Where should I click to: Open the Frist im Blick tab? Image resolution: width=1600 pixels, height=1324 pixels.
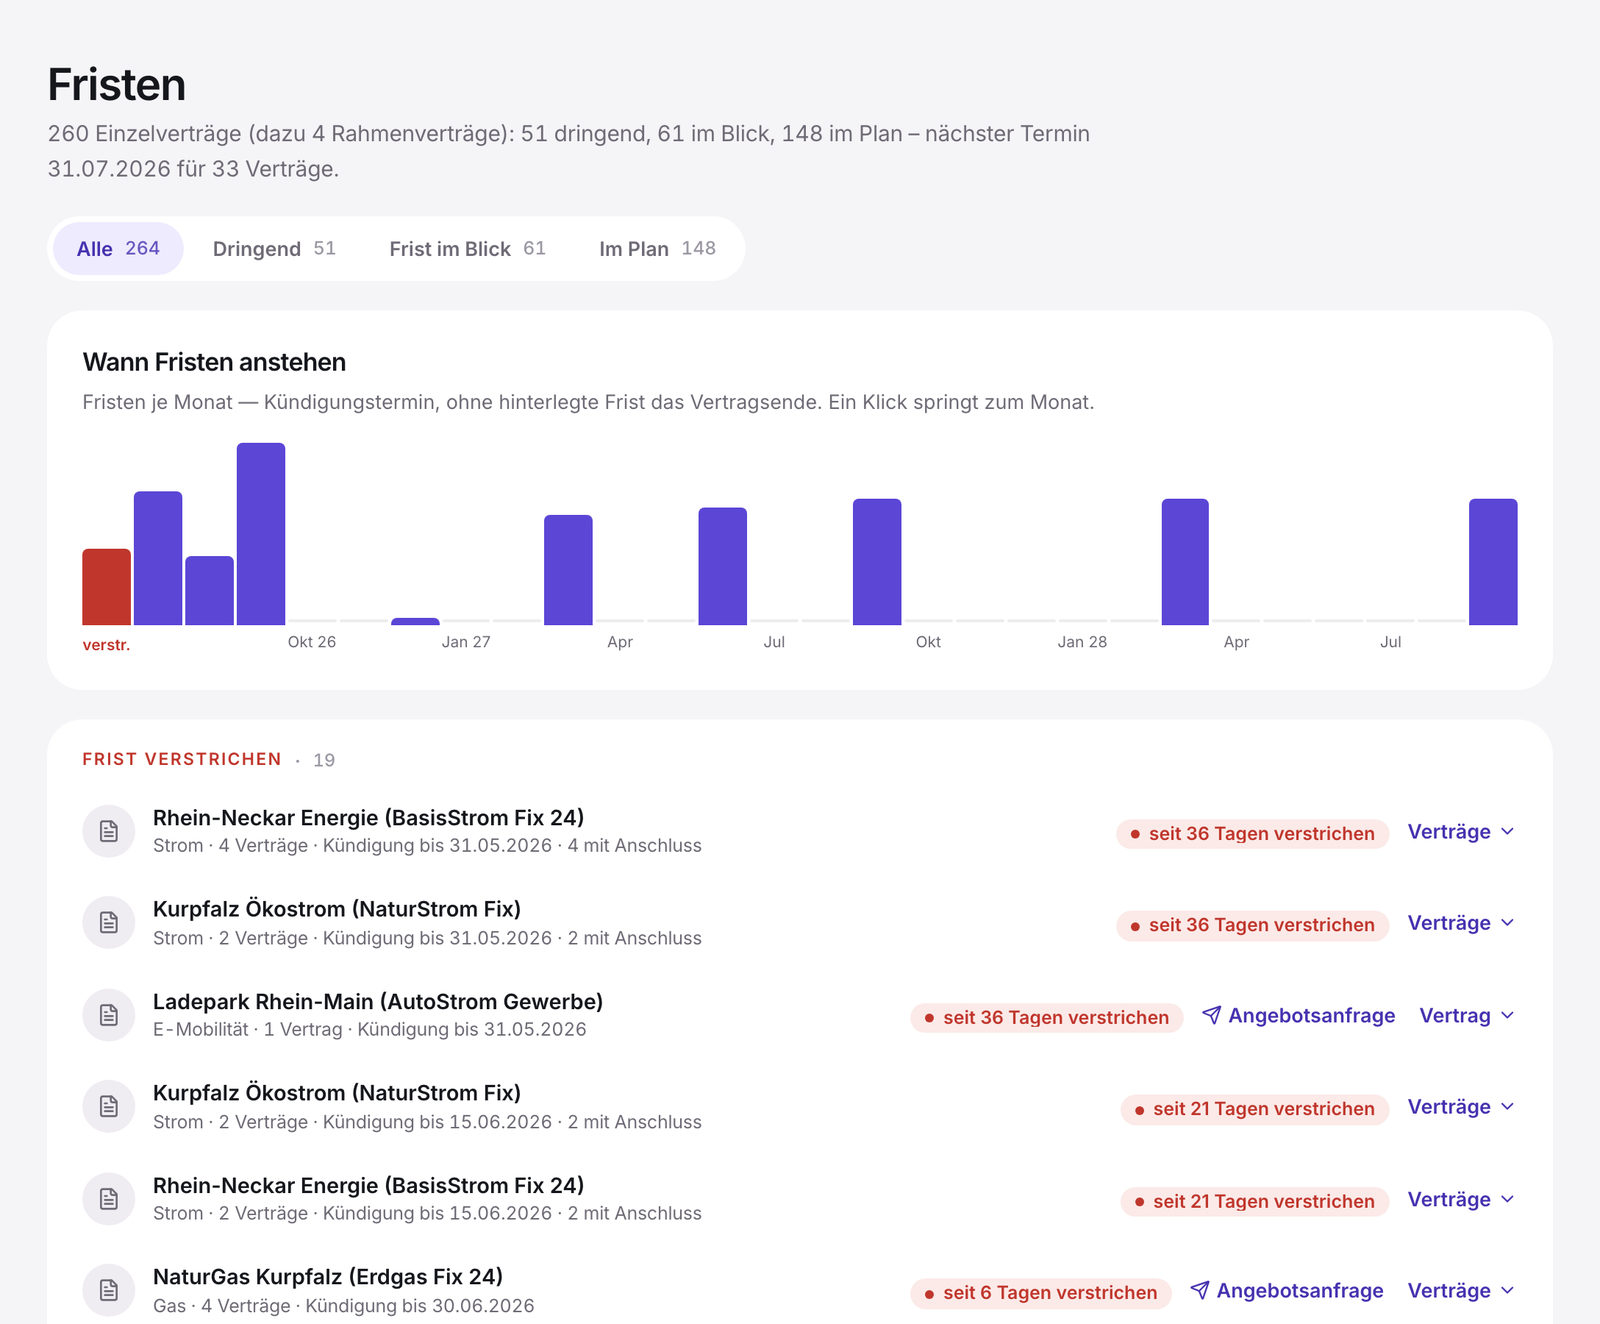[x=467, y=248]
